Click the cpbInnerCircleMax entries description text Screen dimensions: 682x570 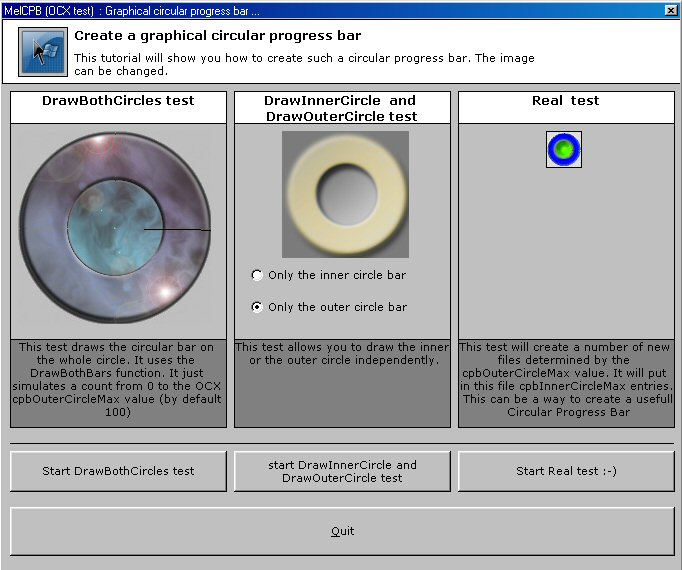point(566,379)
